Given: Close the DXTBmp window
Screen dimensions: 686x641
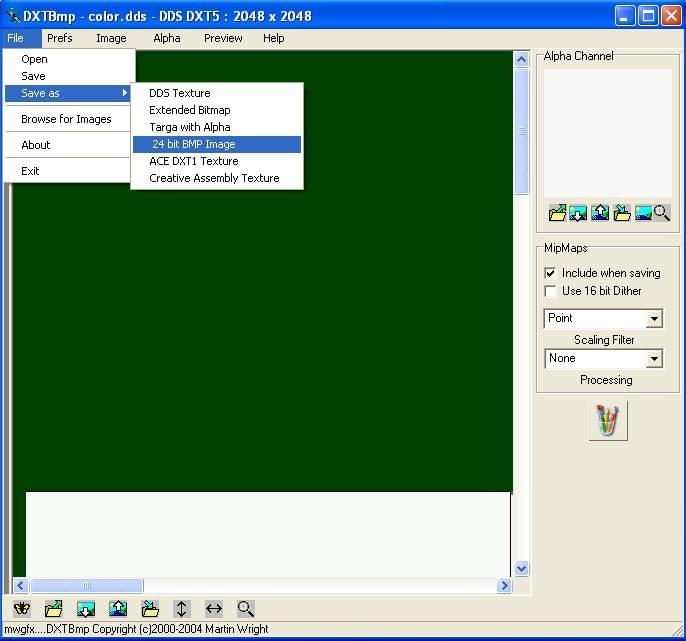Looking at the screenshot, I should (x=671, y=16).
